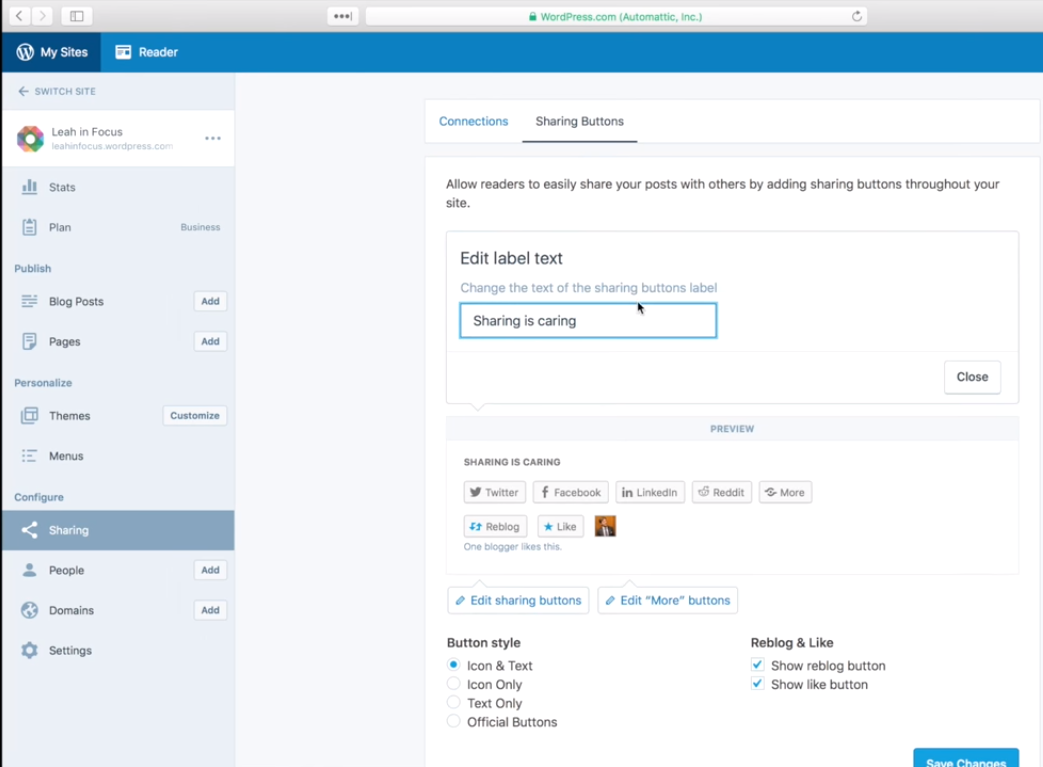The width and height of the screenshot is (1043, 767).
Task: Expand the More sharing button in preview
Action: point(785,492)
